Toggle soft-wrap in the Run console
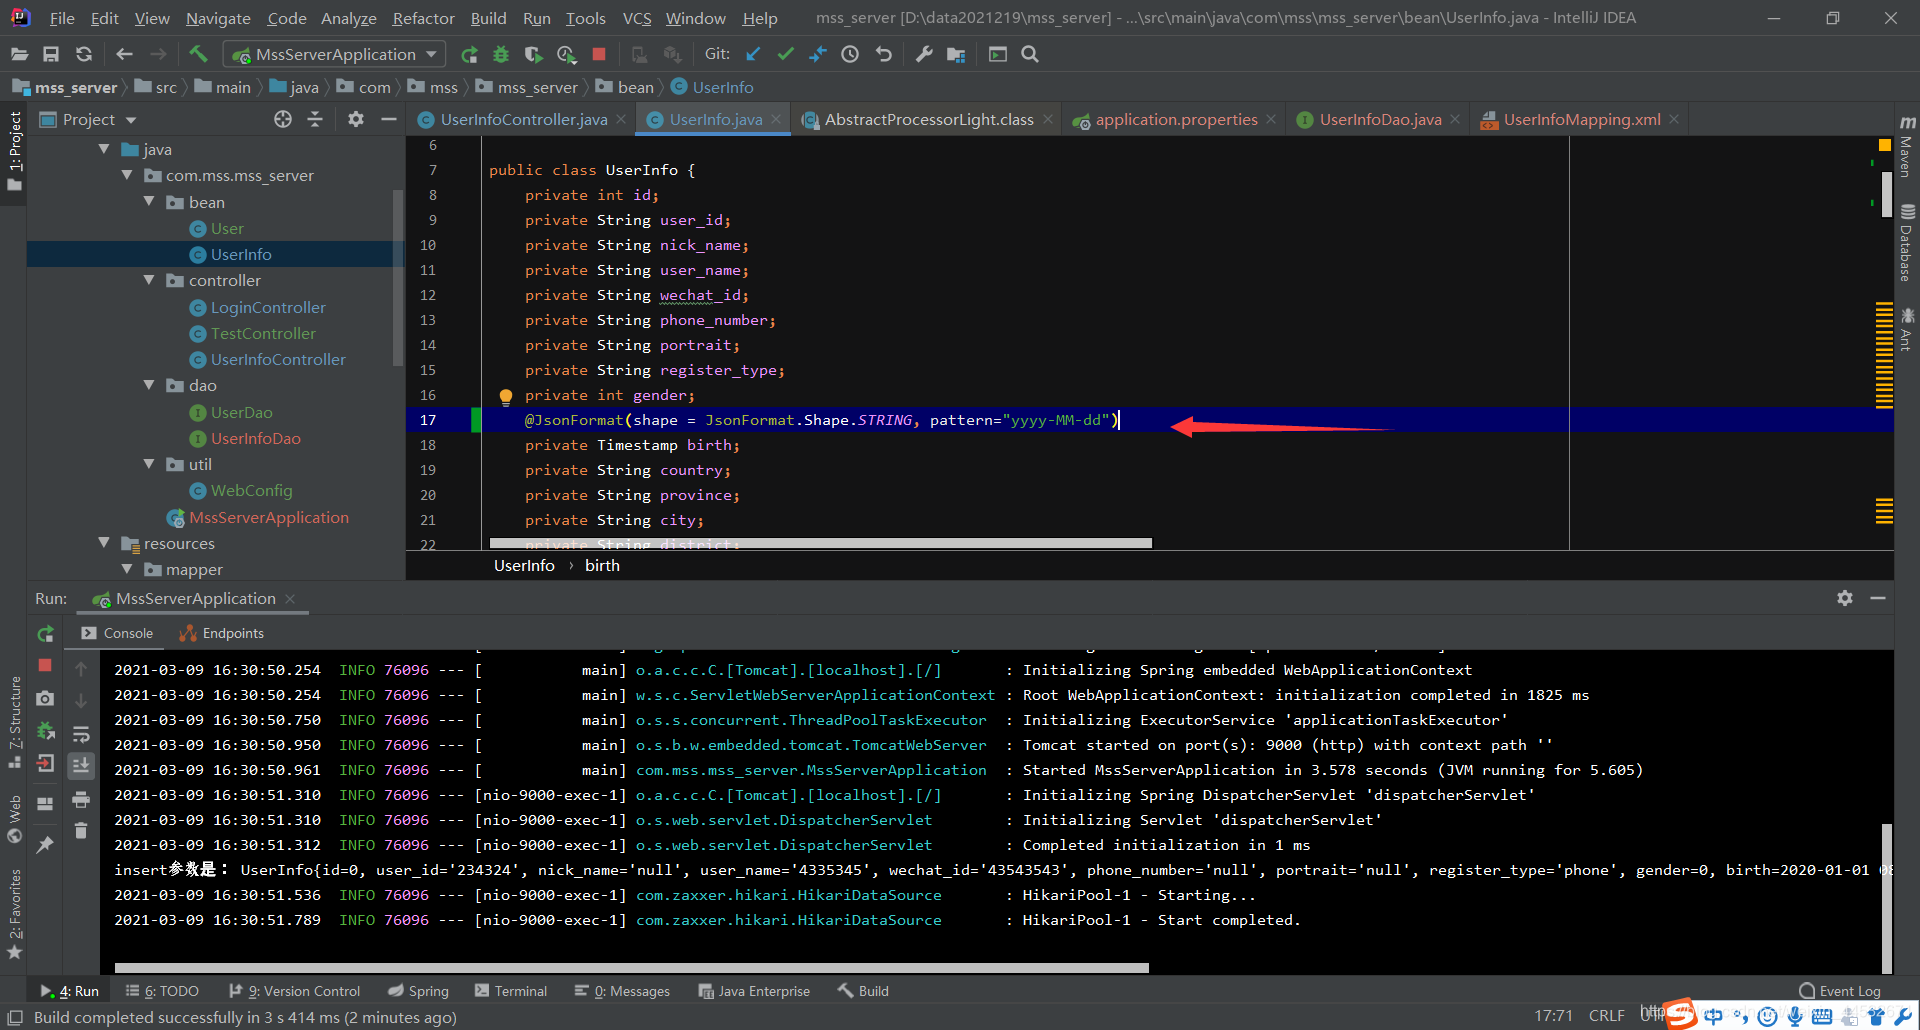Screen dimensions: 1920x1030 (x=81, y=733)
